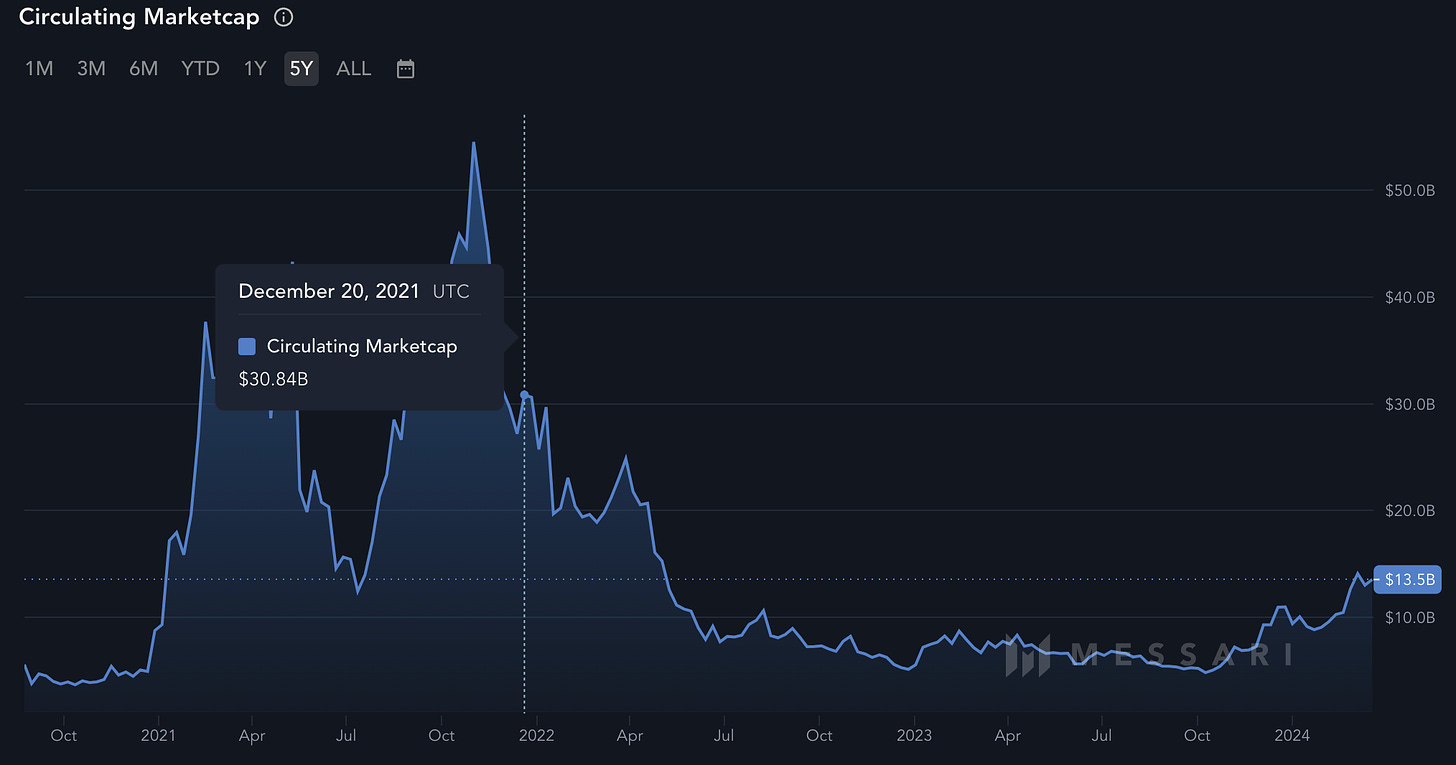Click the highlighted data point on the dotted line
The height and width of the screenshot is (765, 1456).
(x=525, y=396)
